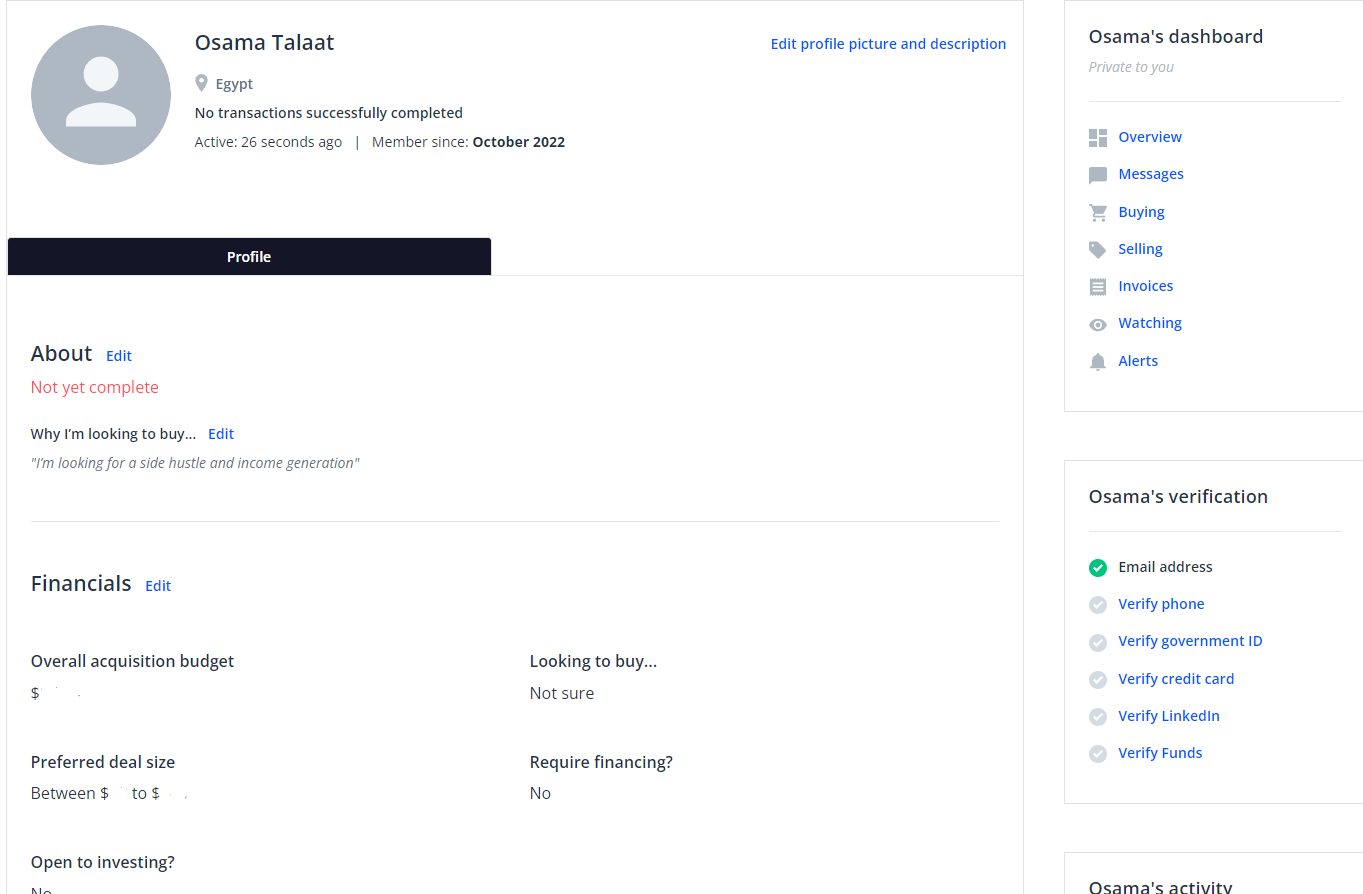The image size is (1363, 894).
Task: Open Edit profile picture and description
Action: pos(888,44)
